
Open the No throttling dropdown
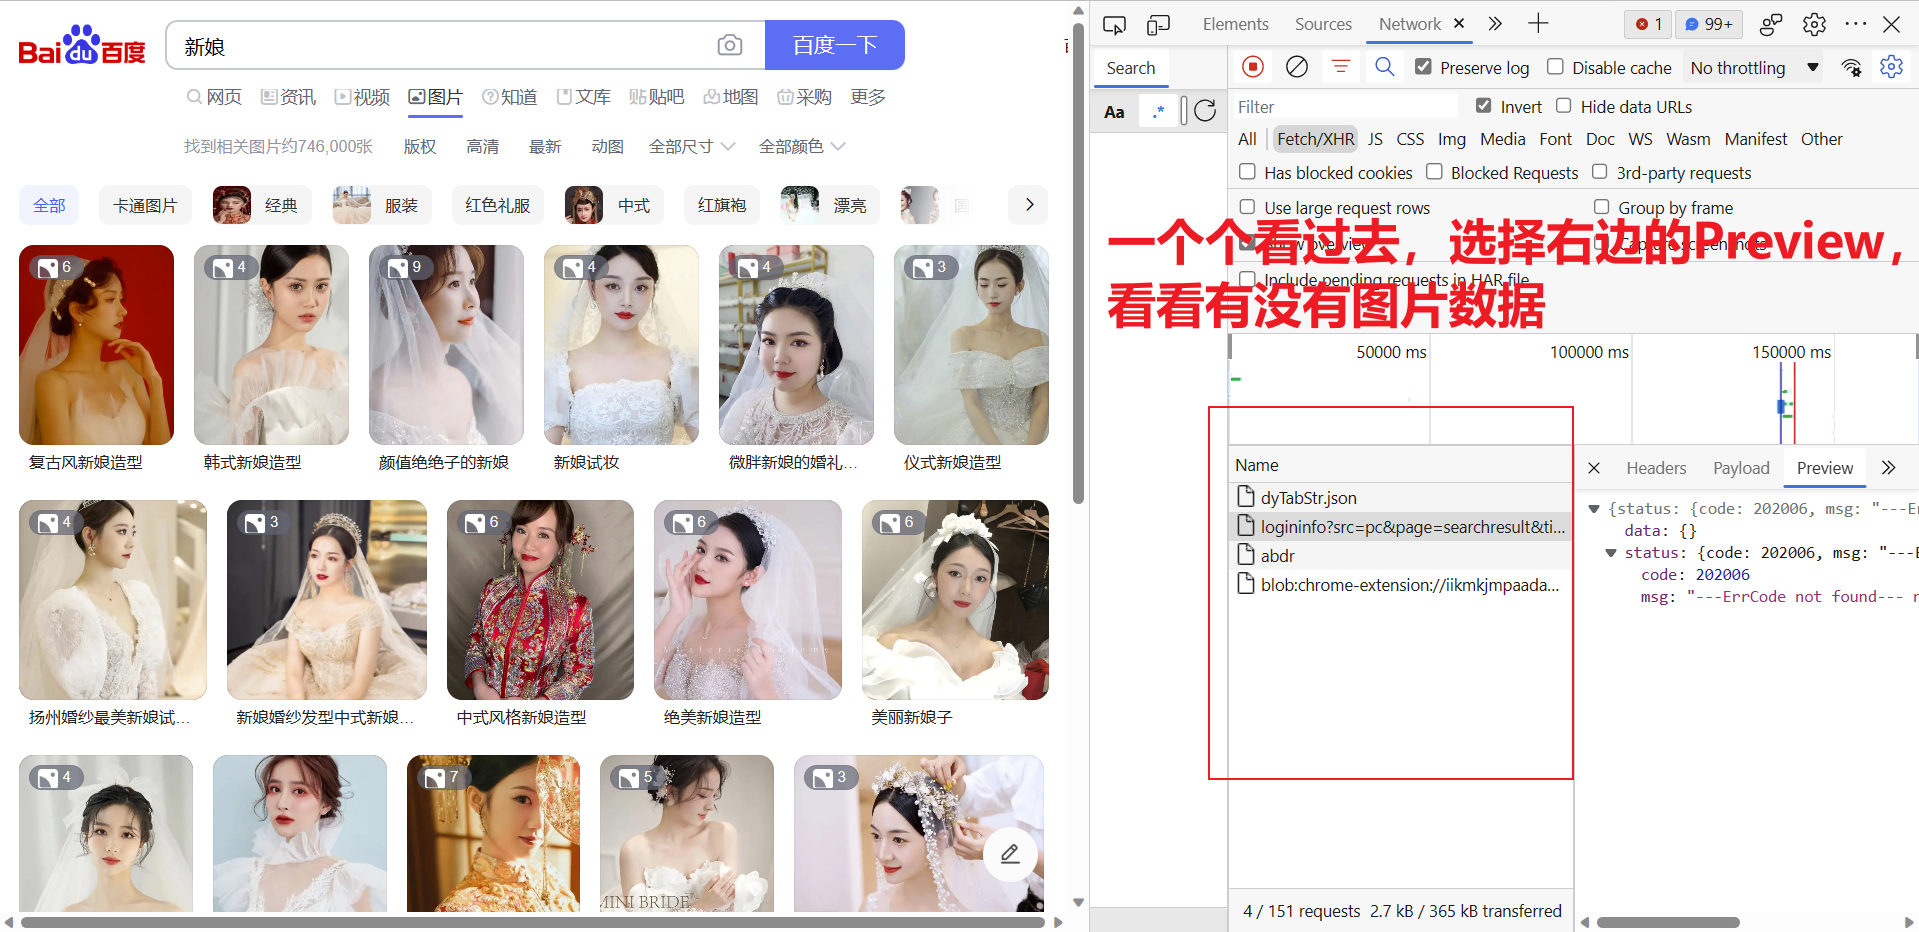1754,67
